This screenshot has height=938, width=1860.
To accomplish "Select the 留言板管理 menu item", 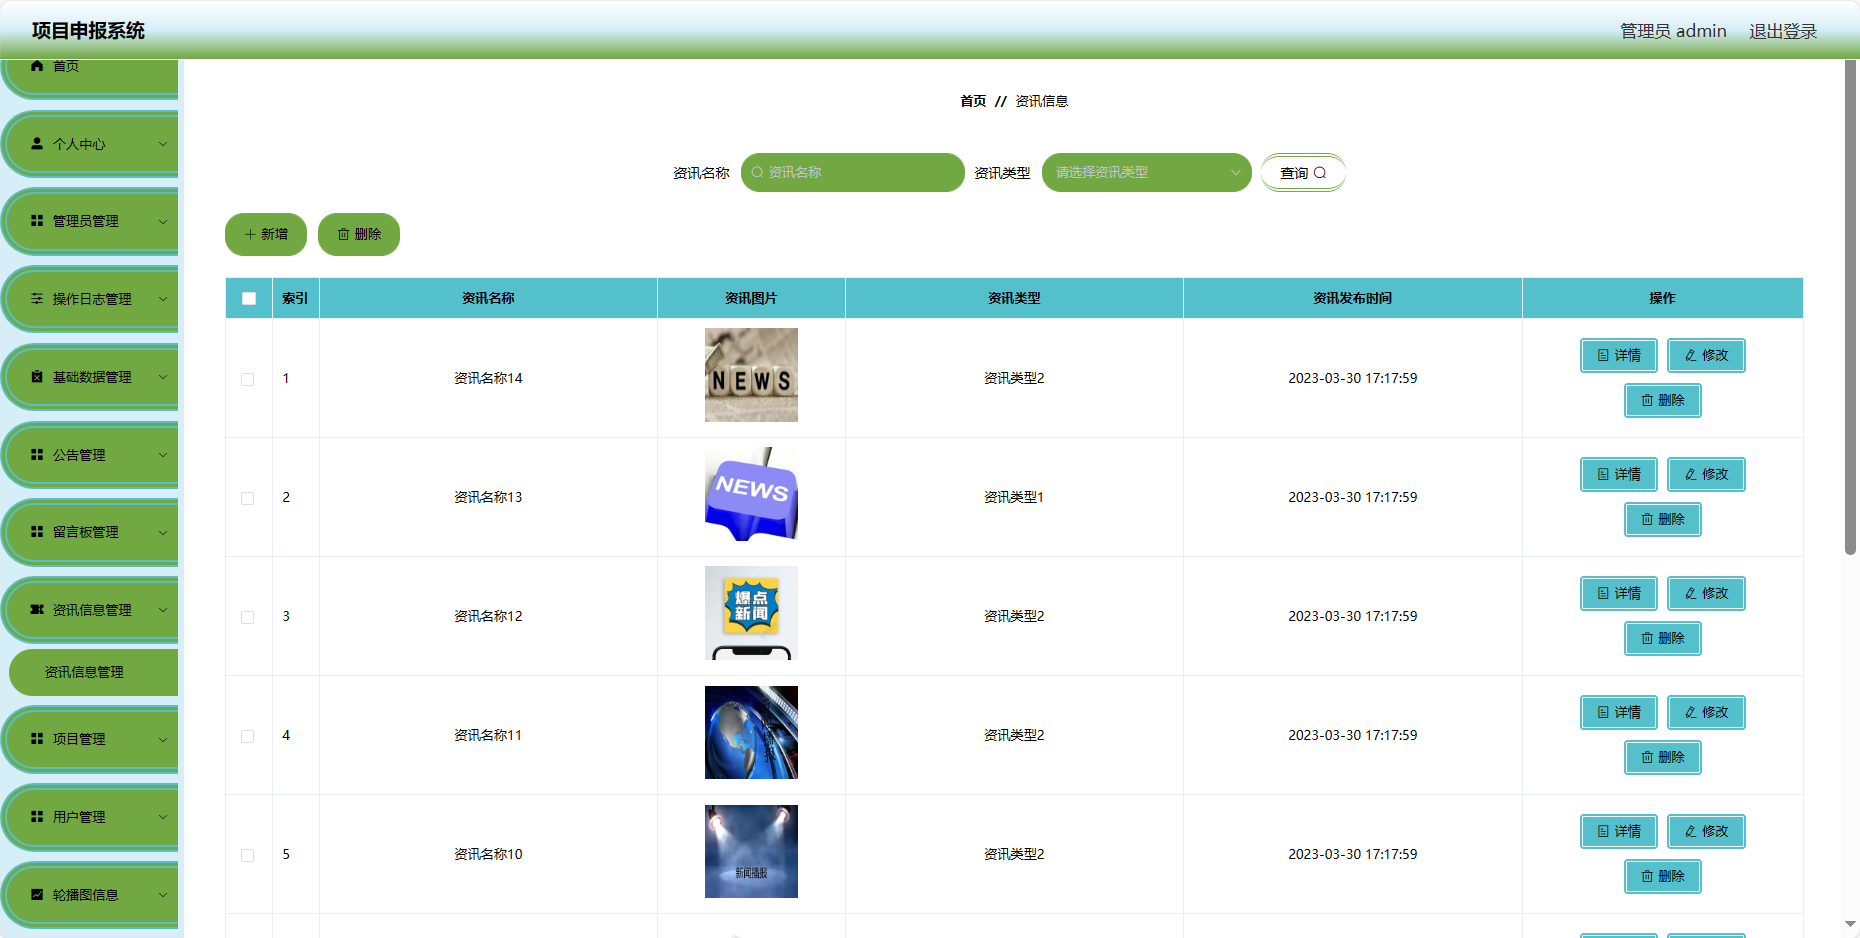I will tap(92, 532).
